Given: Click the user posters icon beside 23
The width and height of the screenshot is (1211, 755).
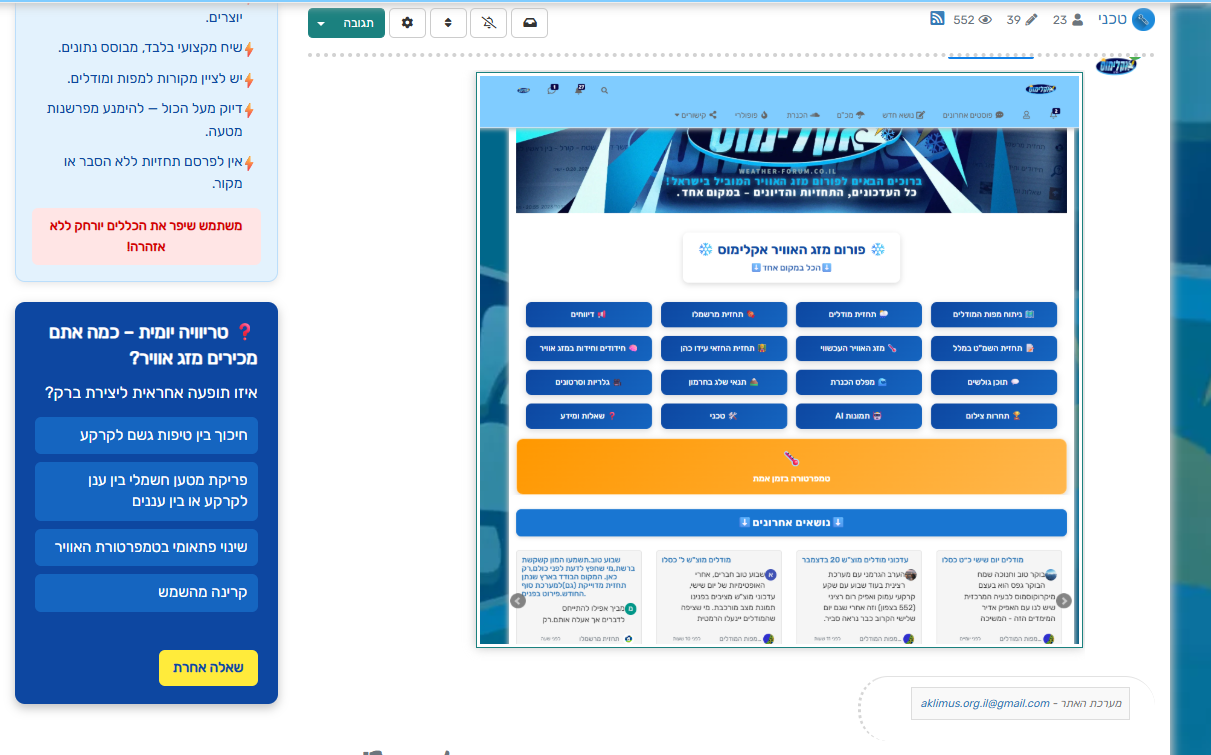Looking at the screenshot, I should coord(1077,20).
